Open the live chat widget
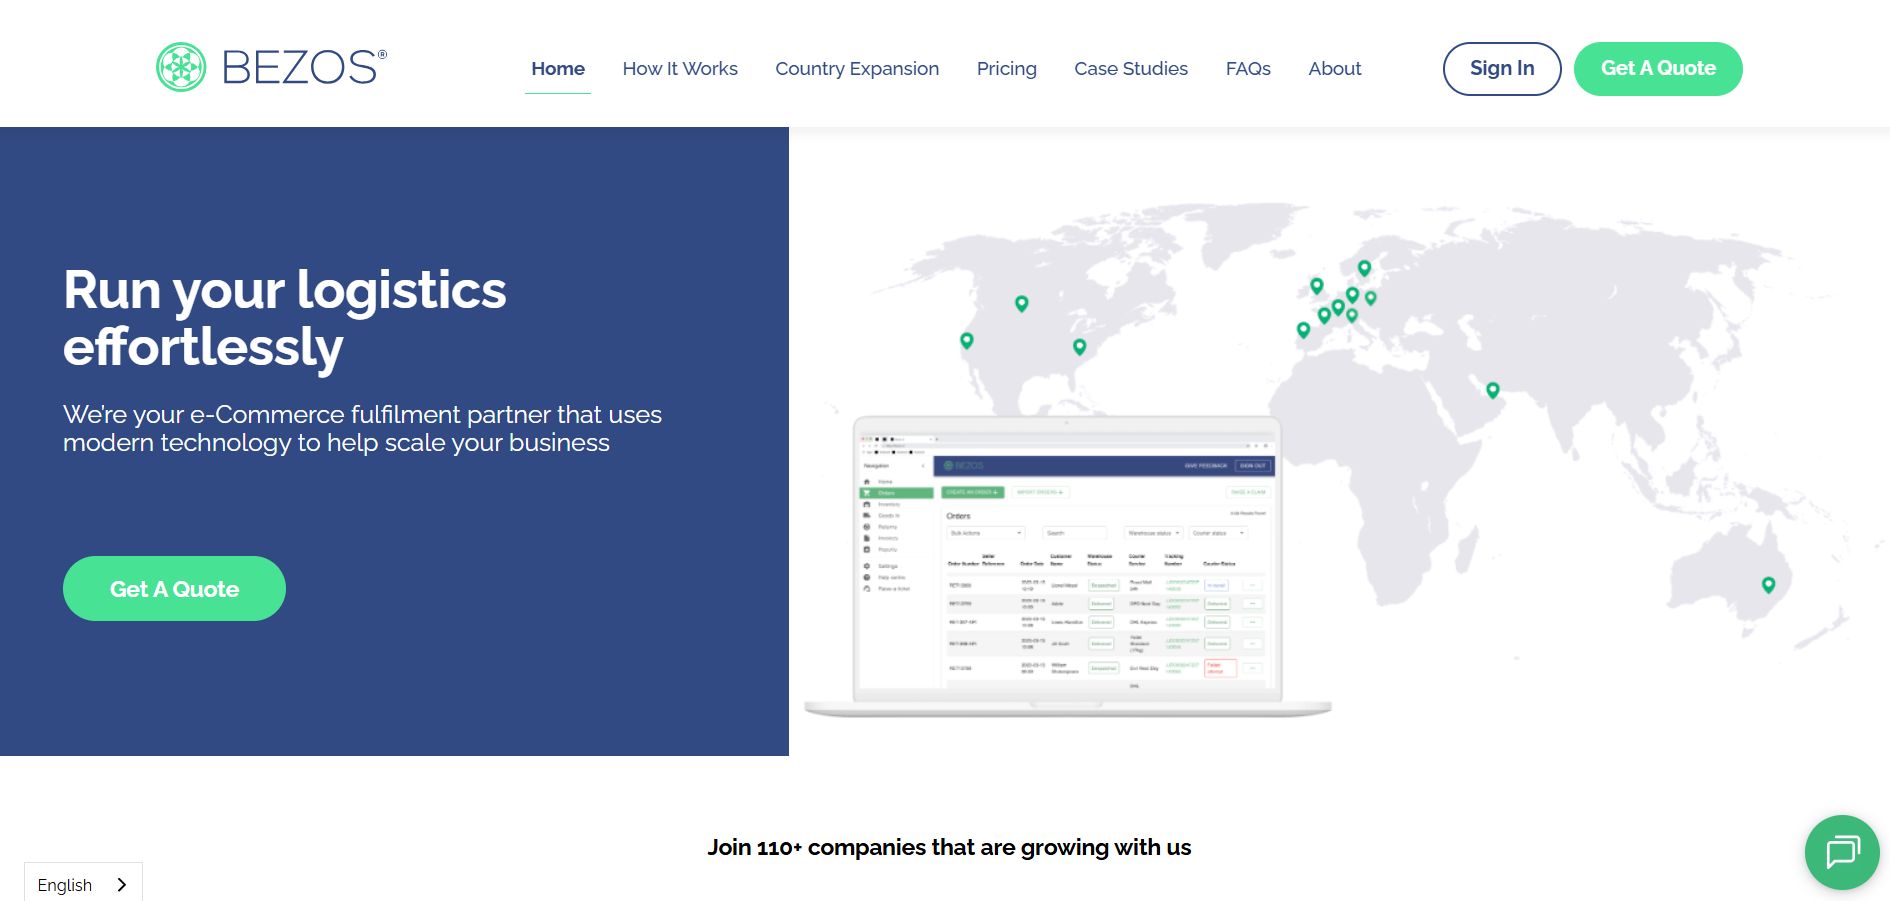This screenshot has height=901, width=1890. click(1841, 852)
